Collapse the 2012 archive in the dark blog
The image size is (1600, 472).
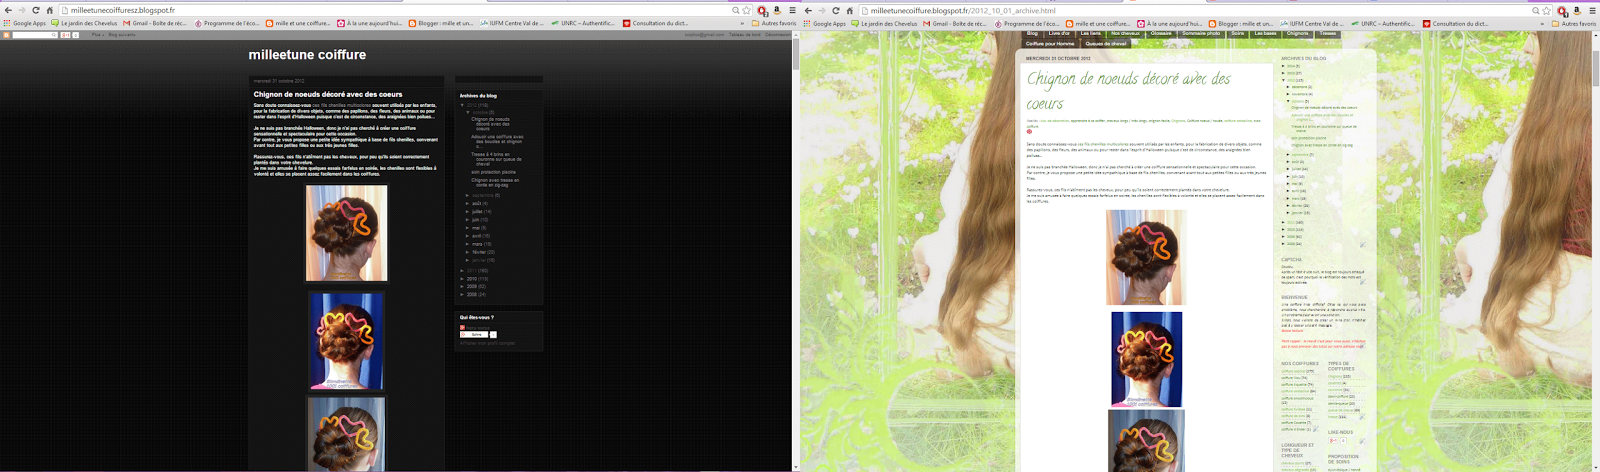462,105
